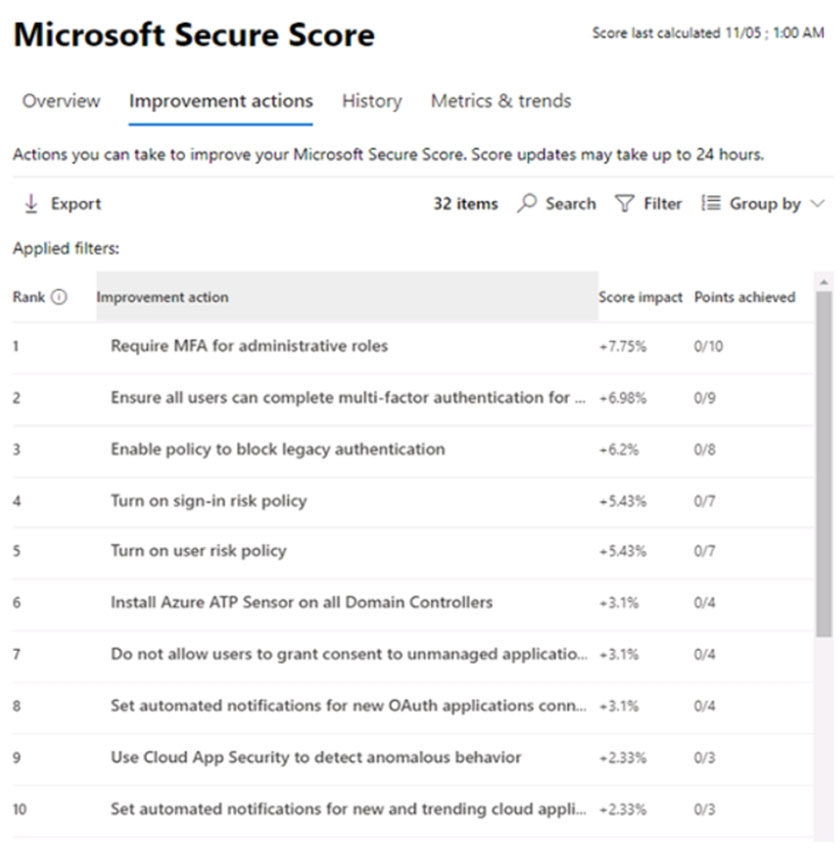This screenshot has width=840, height=860.
Task: Open Turn on sign-in risk policy action
Action: [x=208, y=501]
